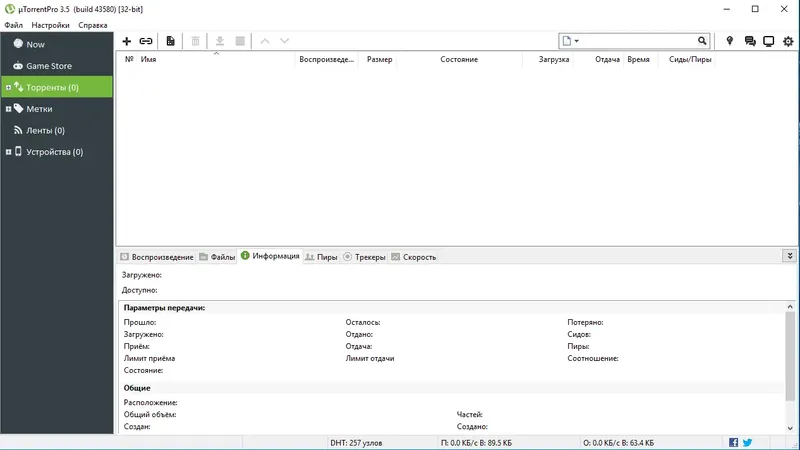Expand the Устройства tree node

click(8, 152)
